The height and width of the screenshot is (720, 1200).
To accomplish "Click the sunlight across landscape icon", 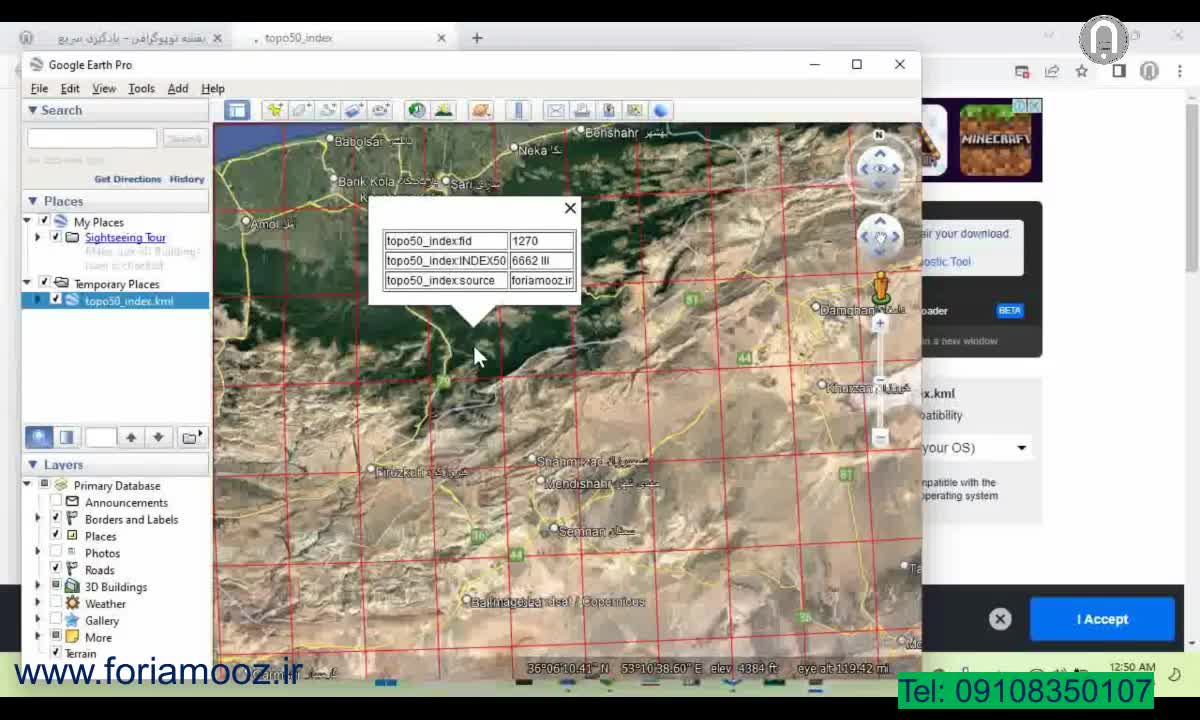I will pos(443,111).
